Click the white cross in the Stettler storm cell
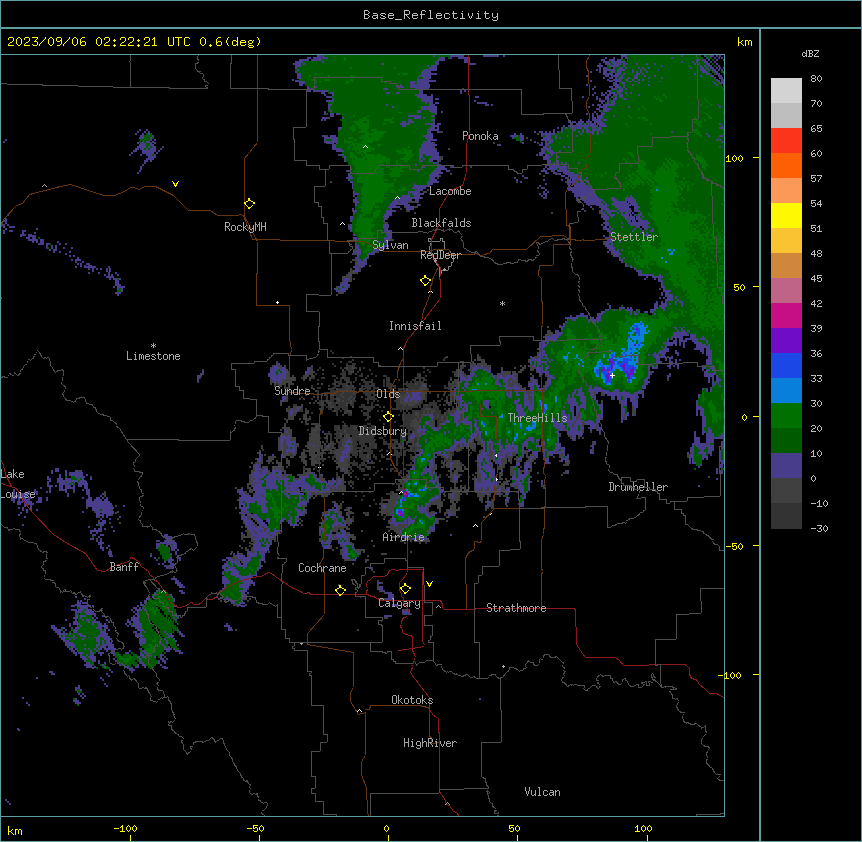 612,375
